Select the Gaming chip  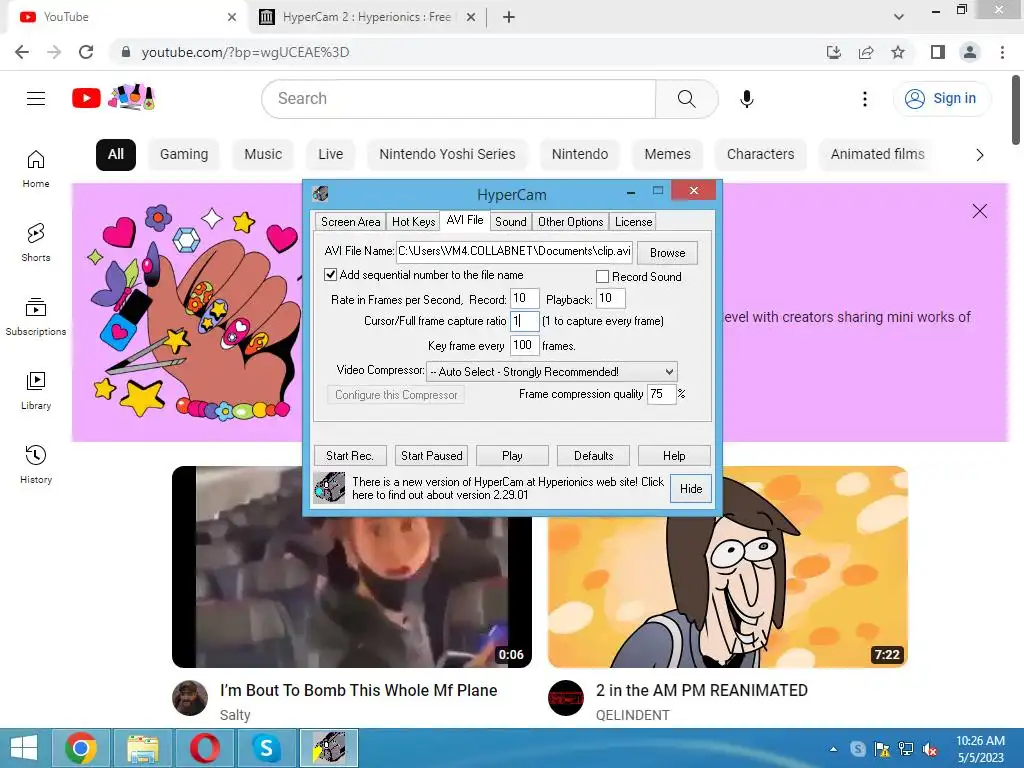184,155
